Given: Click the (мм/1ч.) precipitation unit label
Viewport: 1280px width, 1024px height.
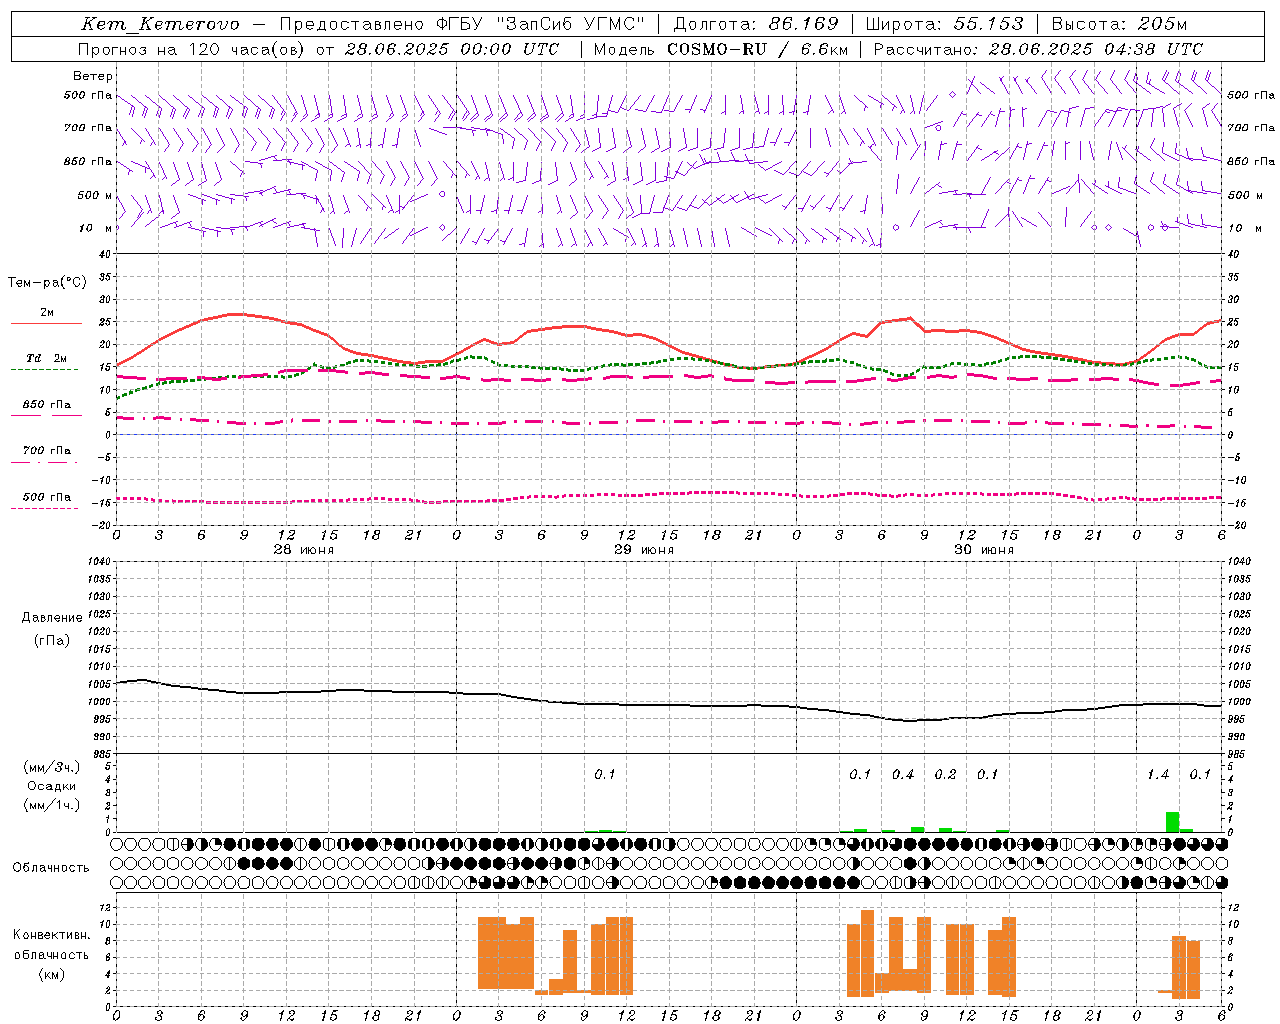Looking at the screenshot, I should click(x=52, y=804).
